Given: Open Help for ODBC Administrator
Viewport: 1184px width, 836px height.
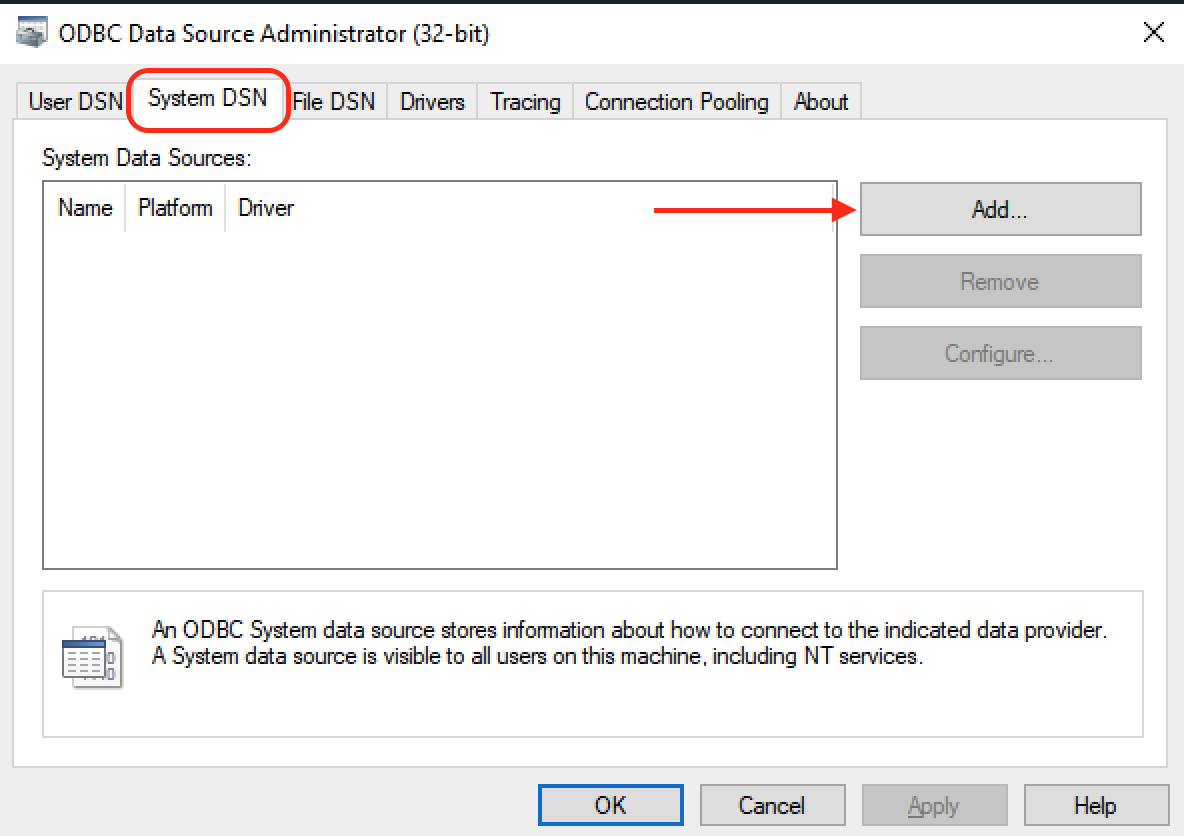Looking at the screenshot, I should pos(1096,805).
